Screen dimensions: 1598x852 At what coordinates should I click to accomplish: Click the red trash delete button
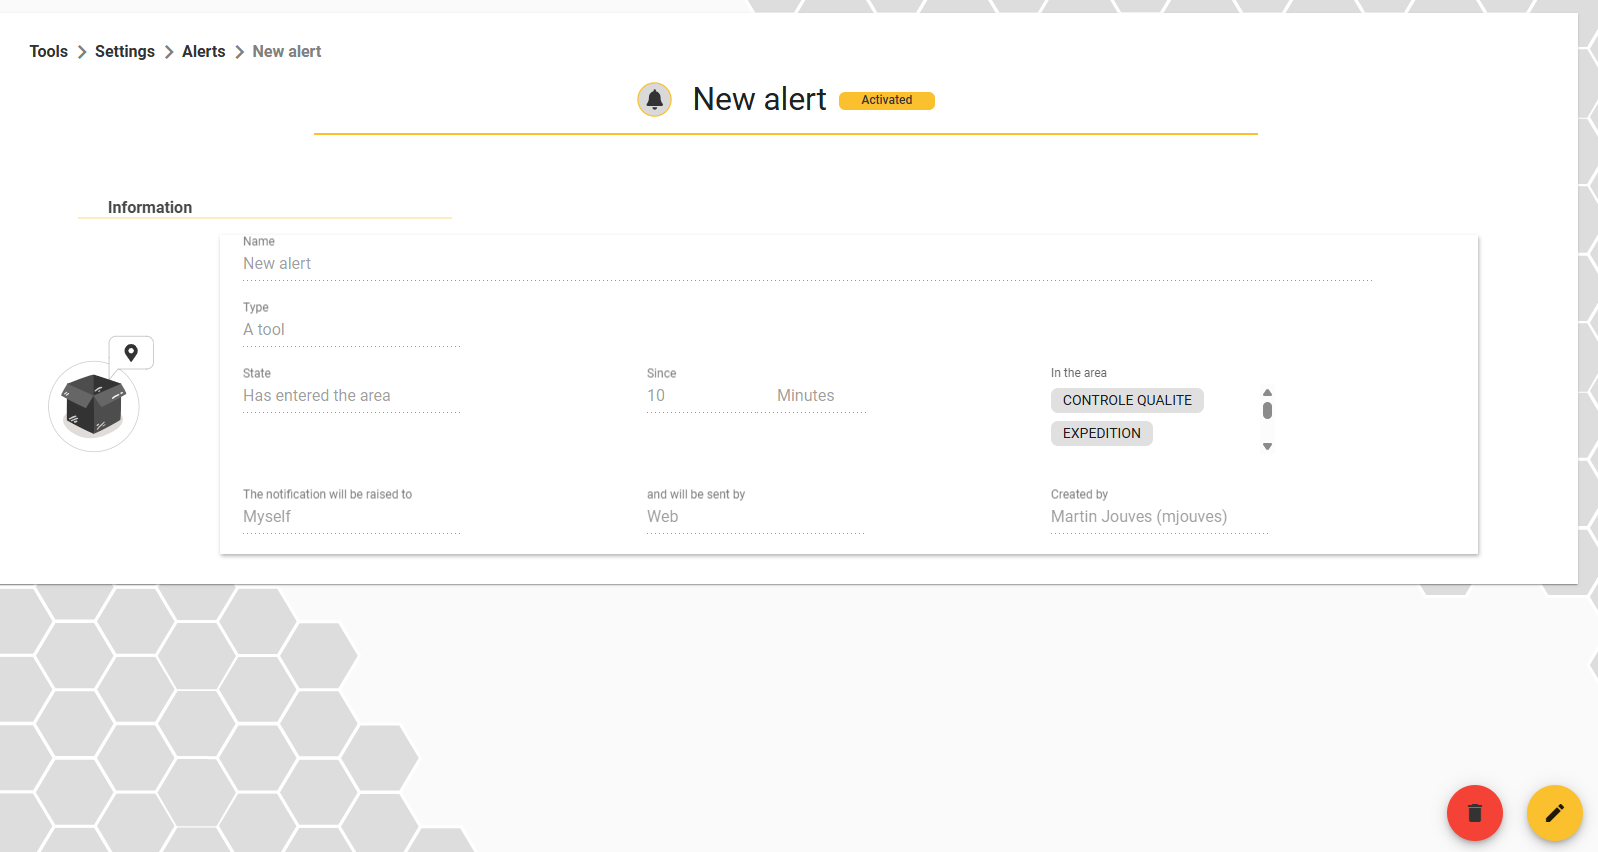[x=1474, y=813]
